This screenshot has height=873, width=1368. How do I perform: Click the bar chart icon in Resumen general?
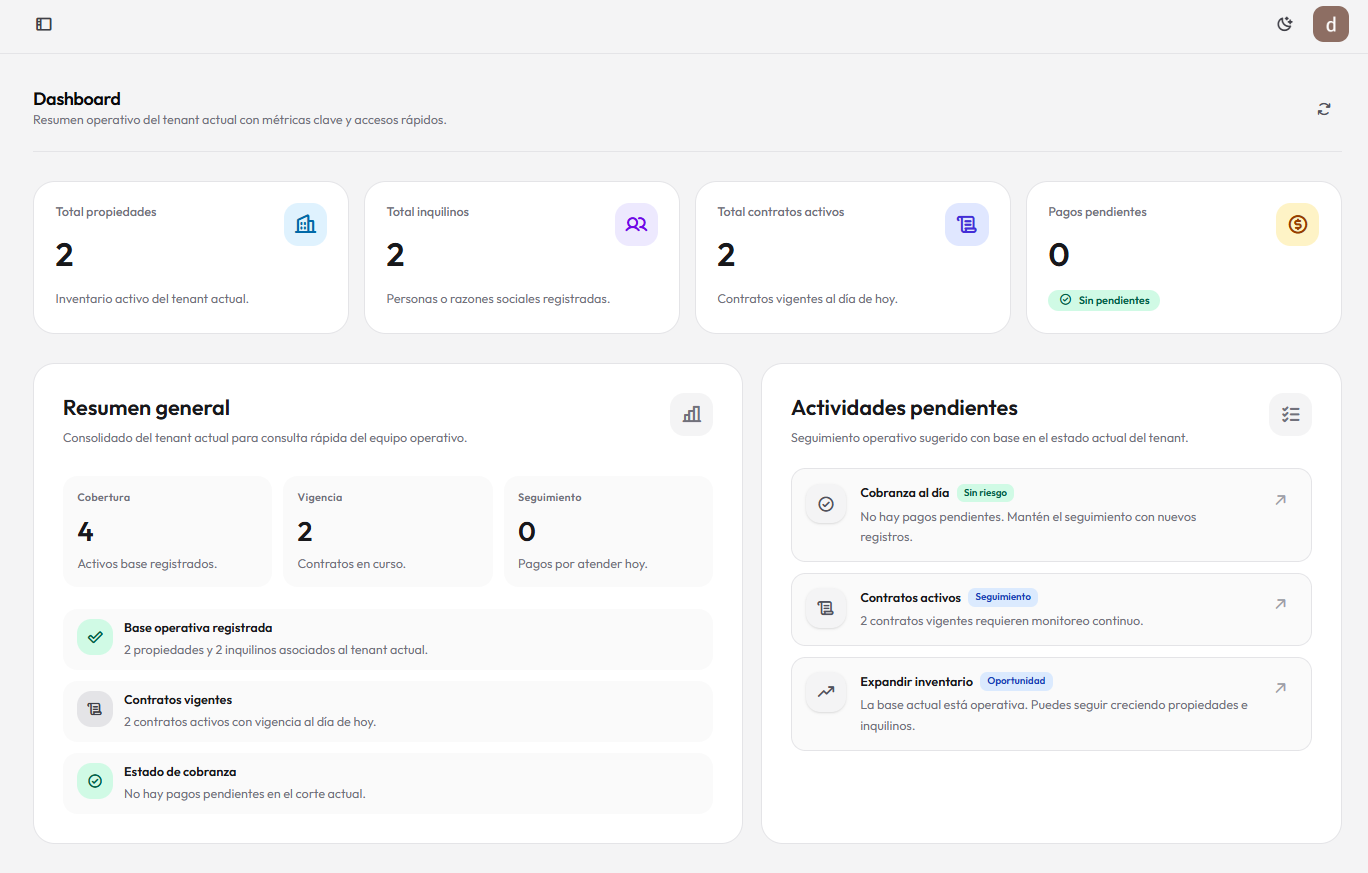[x=691, y=414]
